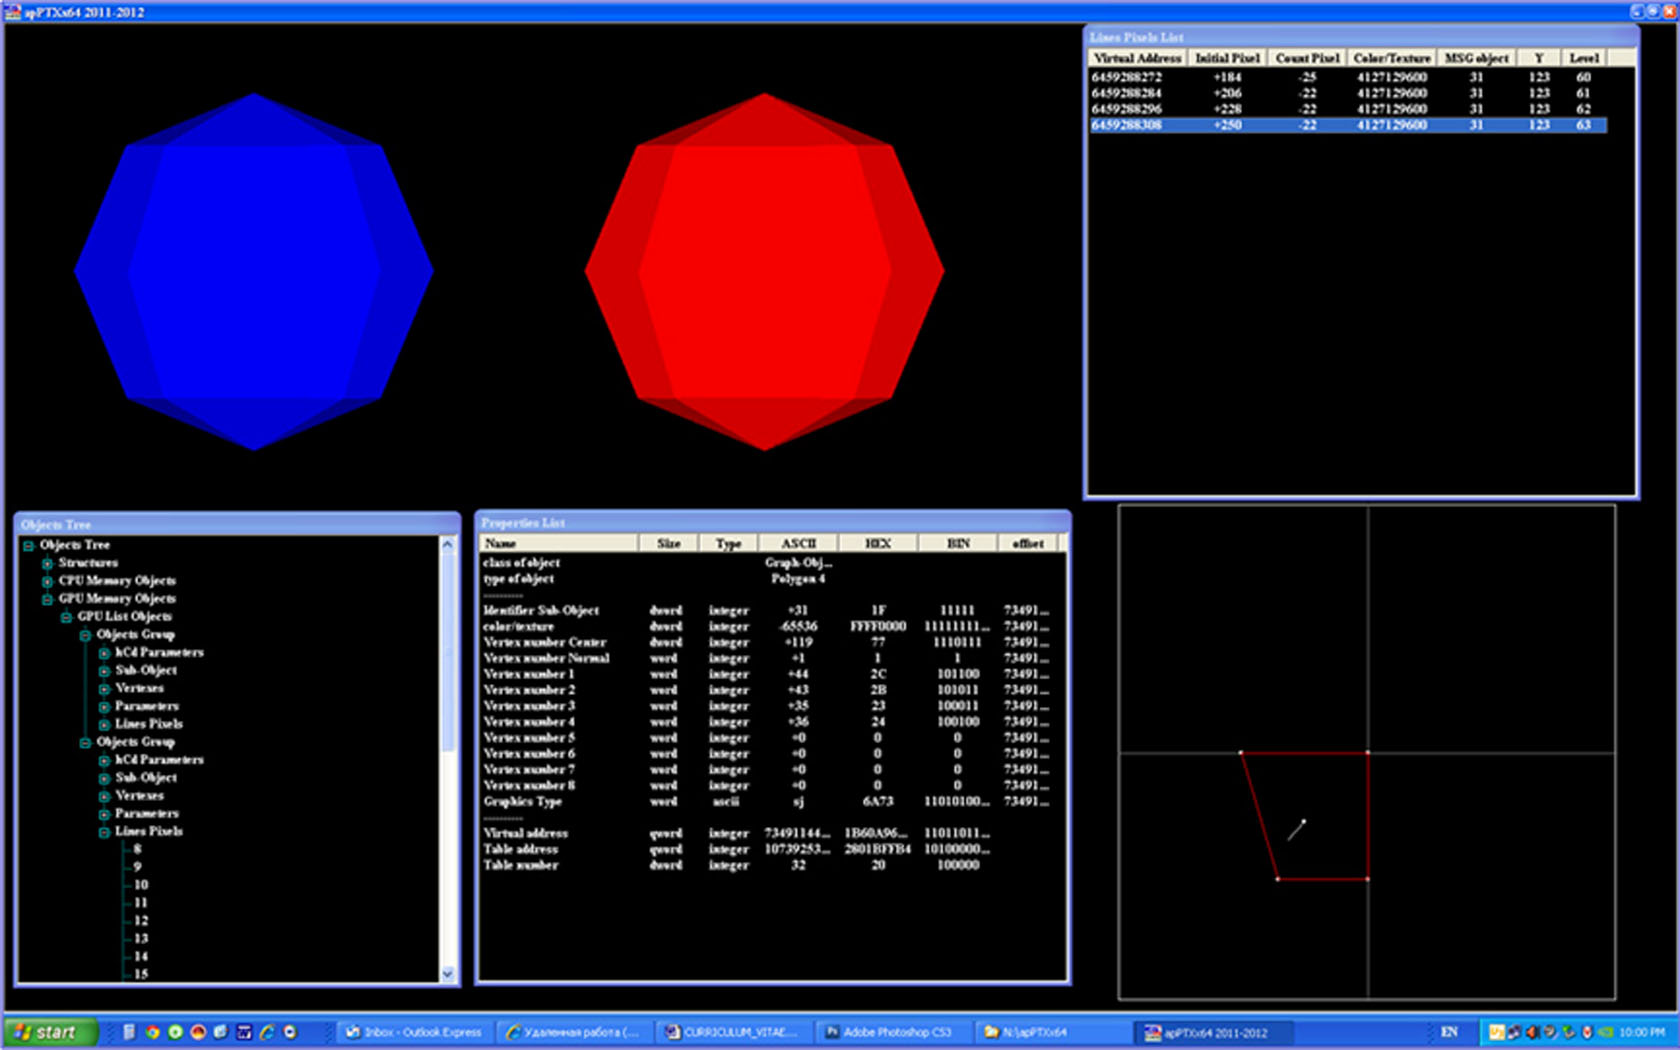1680x1050 pixels.
Task: Click the HEX column header in Properties List
Action: click(877, 543)
